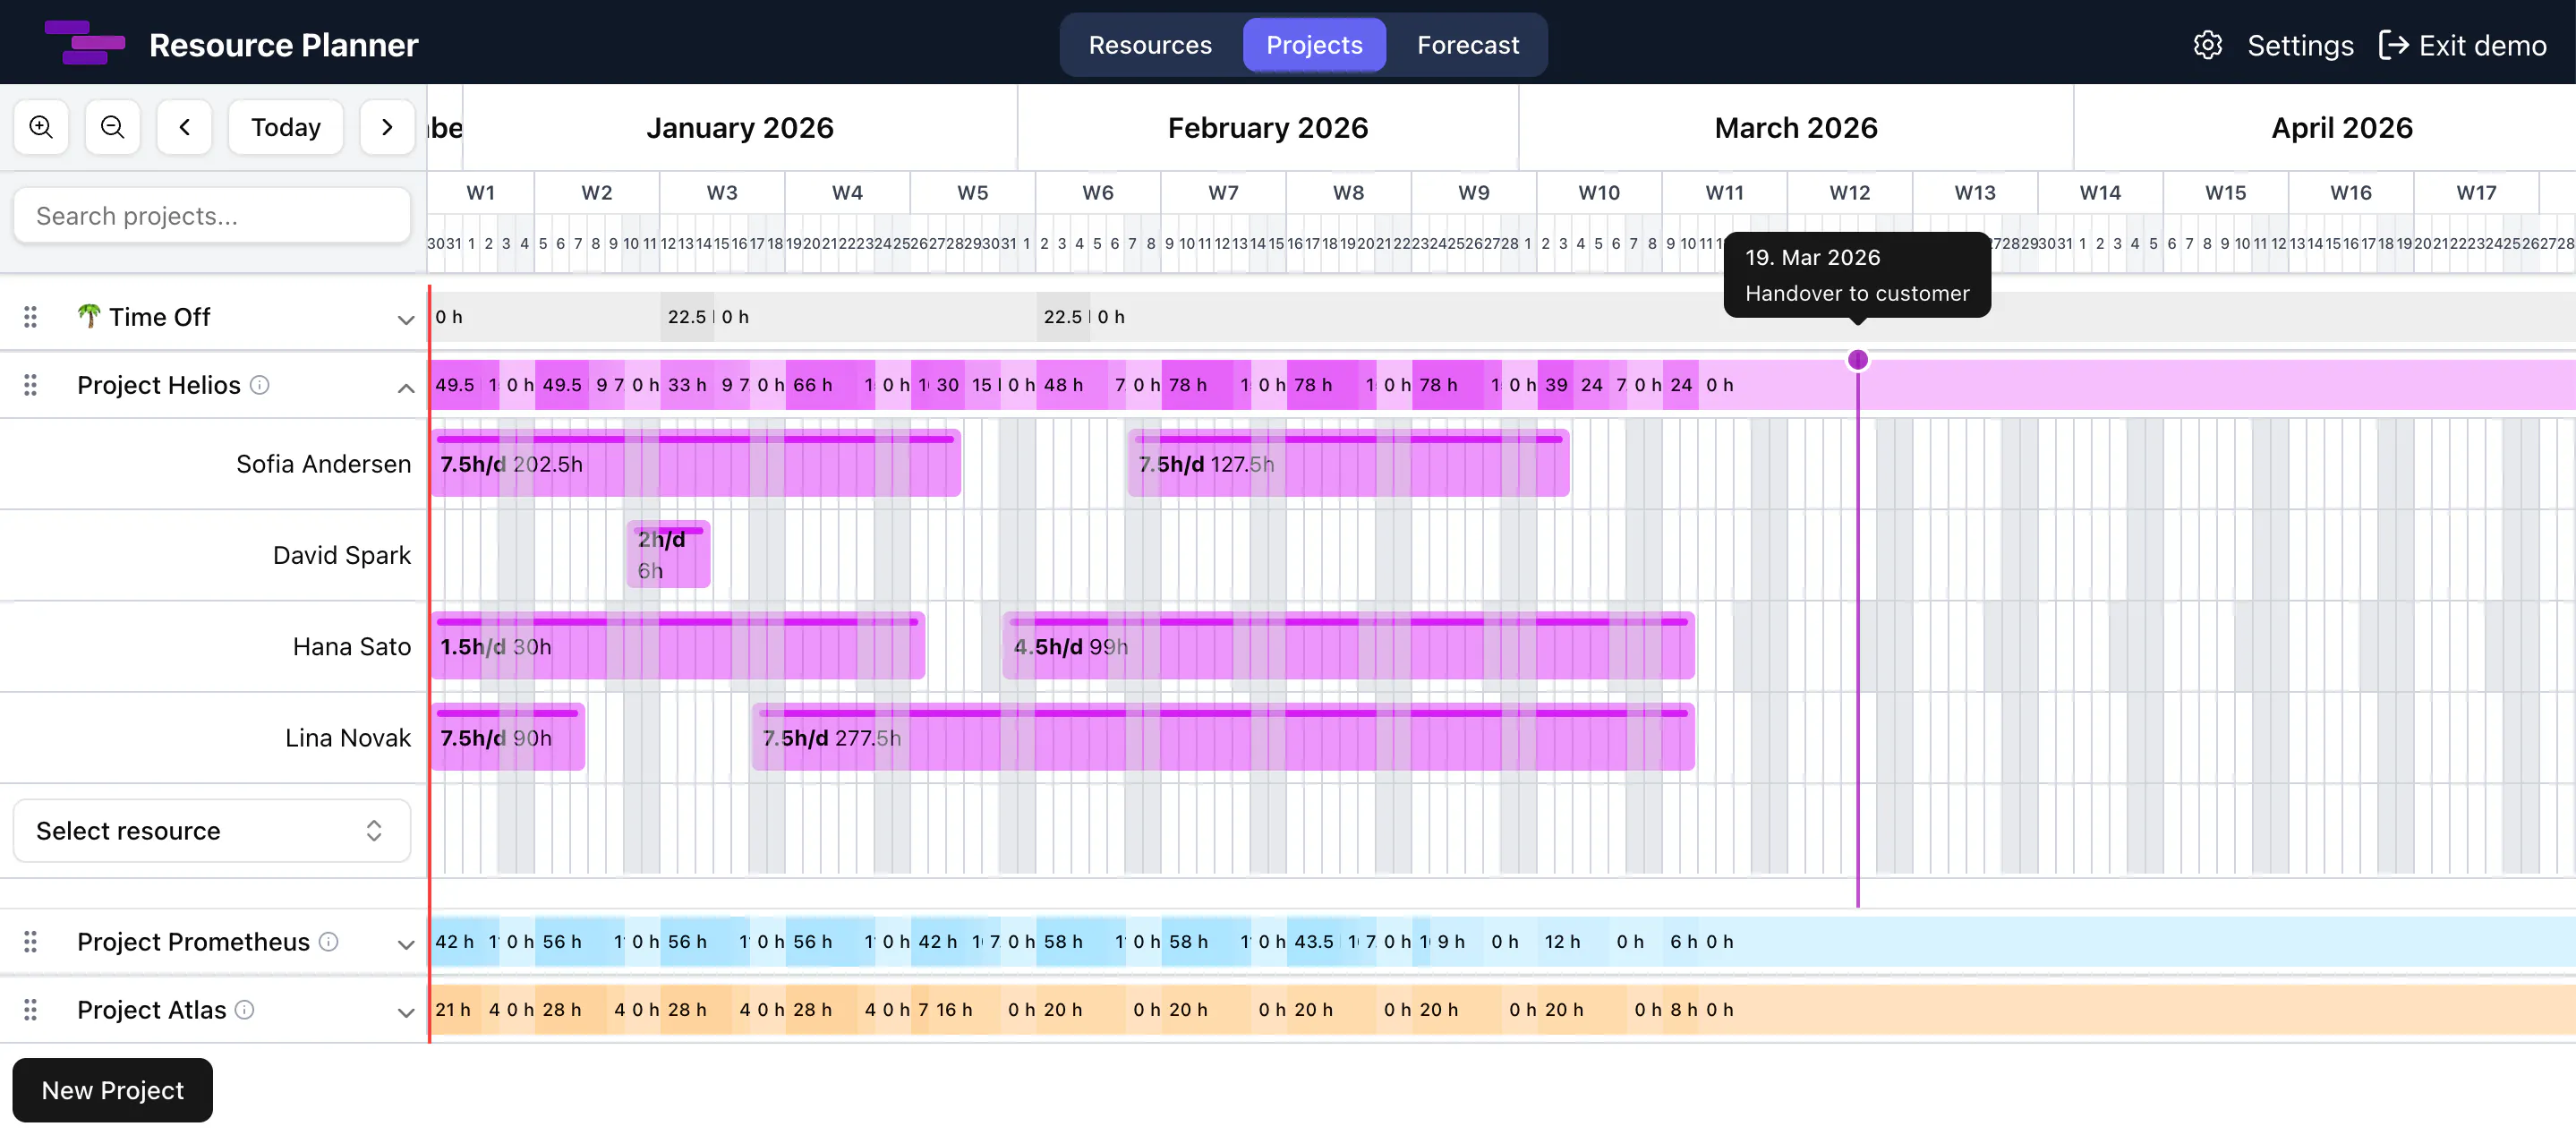Switch to the Forecast tab
The width and height of the screenshot is (2576, 1135).
[x=1467, y=45]
